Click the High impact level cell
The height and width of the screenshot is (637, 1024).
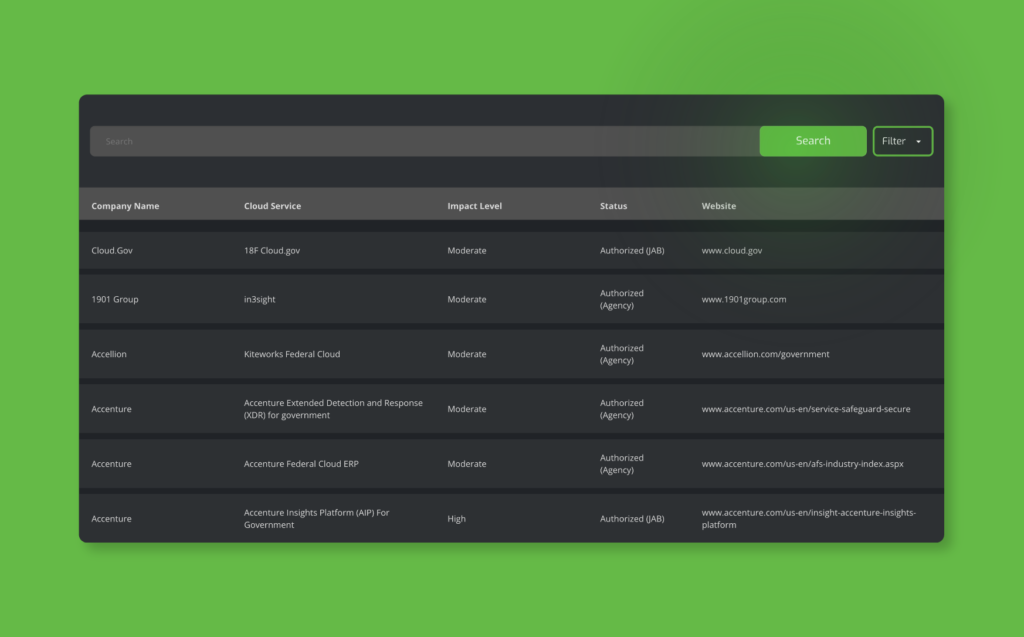(x=456, y=519)
